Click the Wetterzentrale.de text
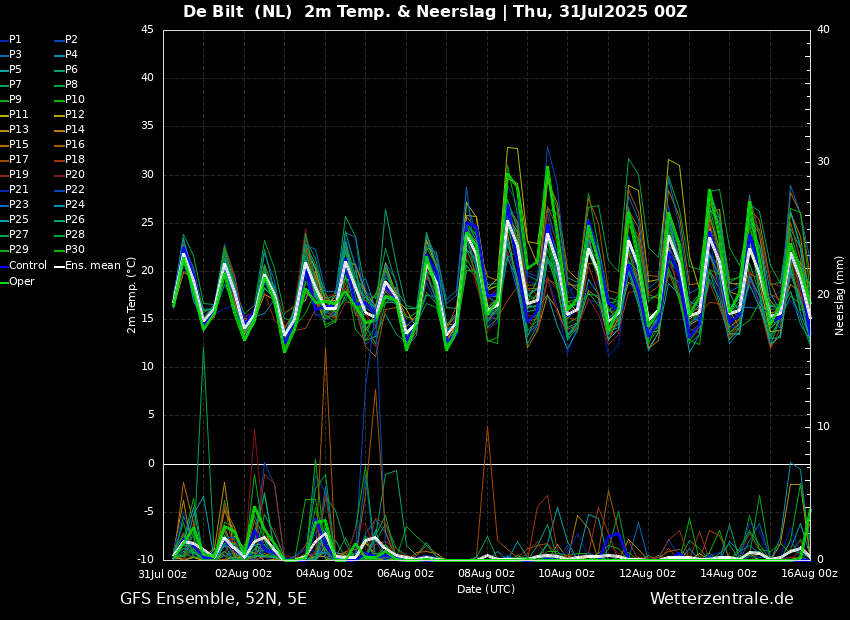This screenshot has width=850, height=620. click(721, 599)
